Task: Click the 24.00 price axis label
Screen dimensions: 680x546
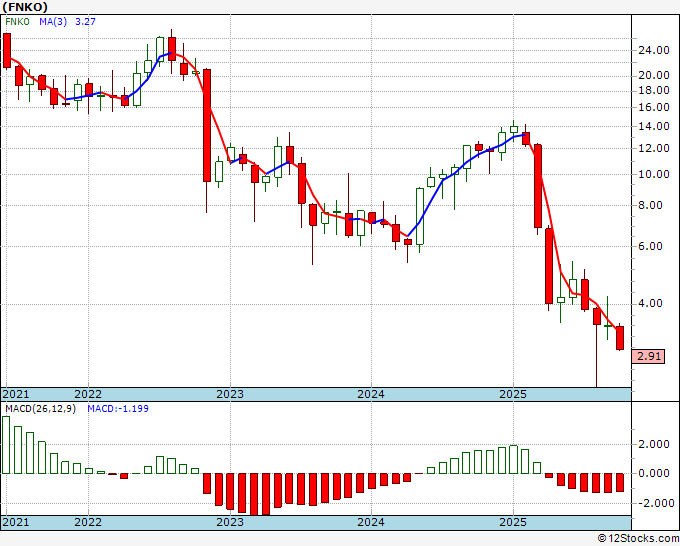Action: point(654,50)
